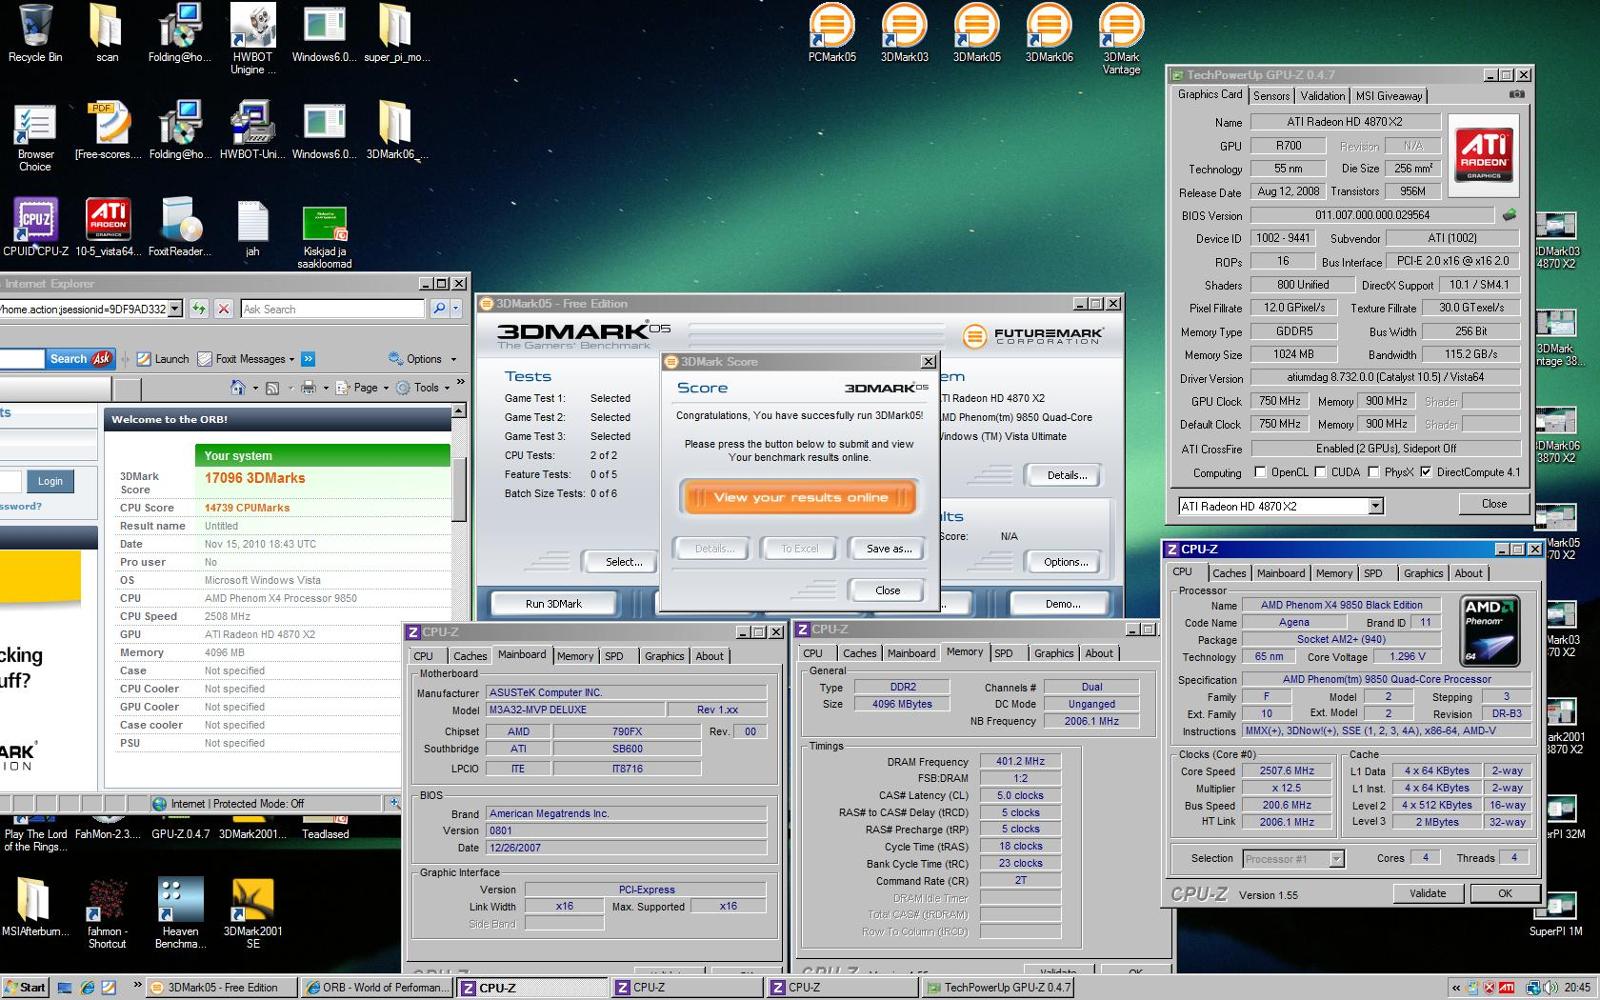Image resolution: width=1600 pixels, height=1000 pixels.
Task: Launch 3DMark06 desktop shortcut
Action: [1049, 32]
